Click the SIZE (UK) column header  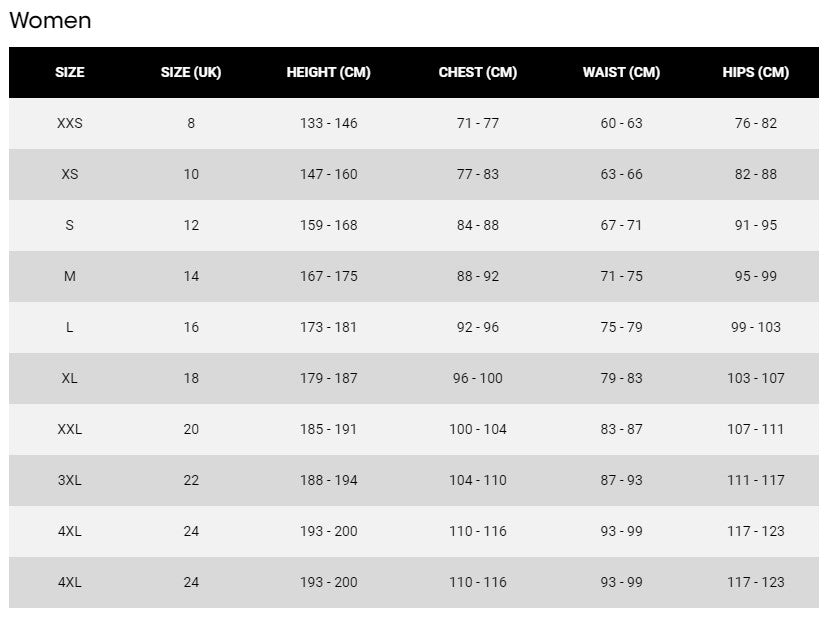(x=191, y=72)
